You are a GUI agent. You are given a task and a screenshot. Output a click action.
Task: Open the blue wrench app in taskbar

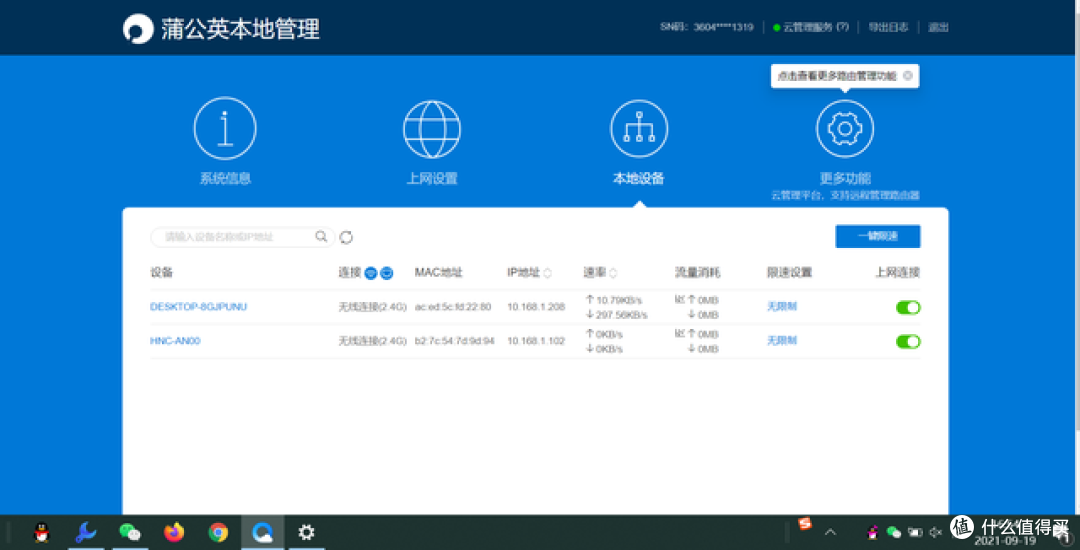[x=86, y=532]
